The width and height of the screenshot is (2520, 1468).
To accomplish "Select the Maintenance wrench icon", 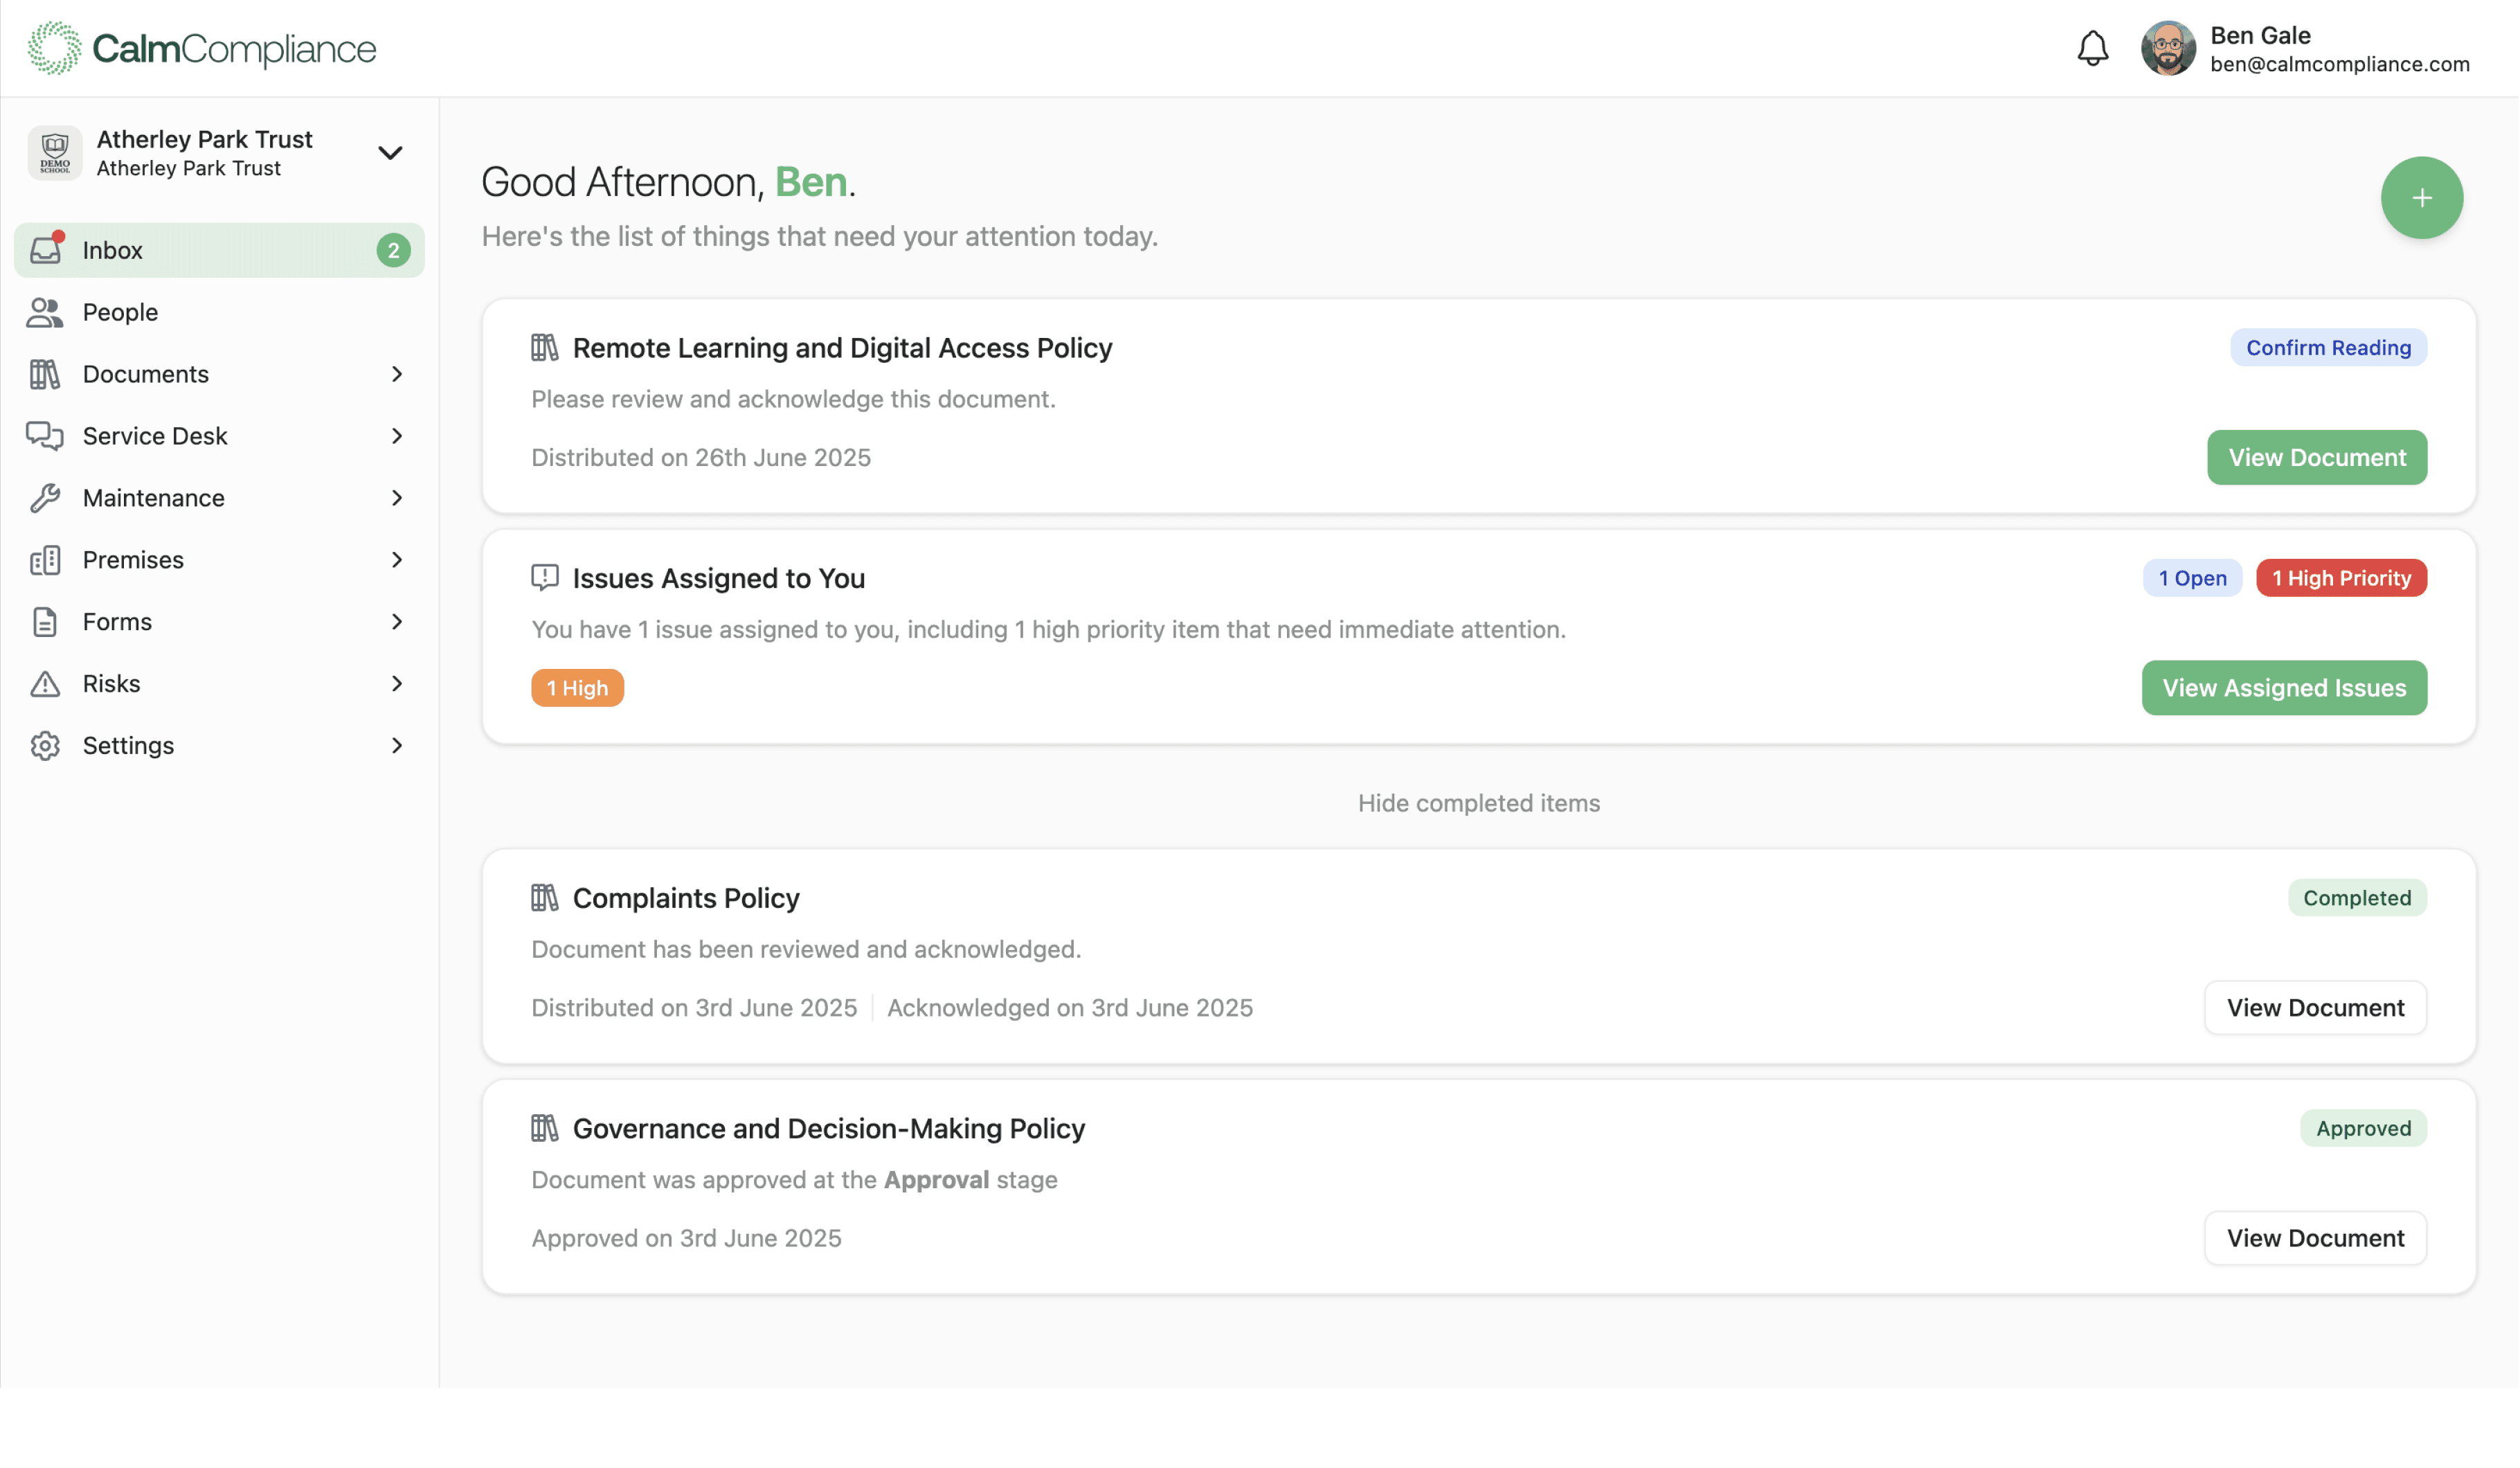I will tap(44, 498).
